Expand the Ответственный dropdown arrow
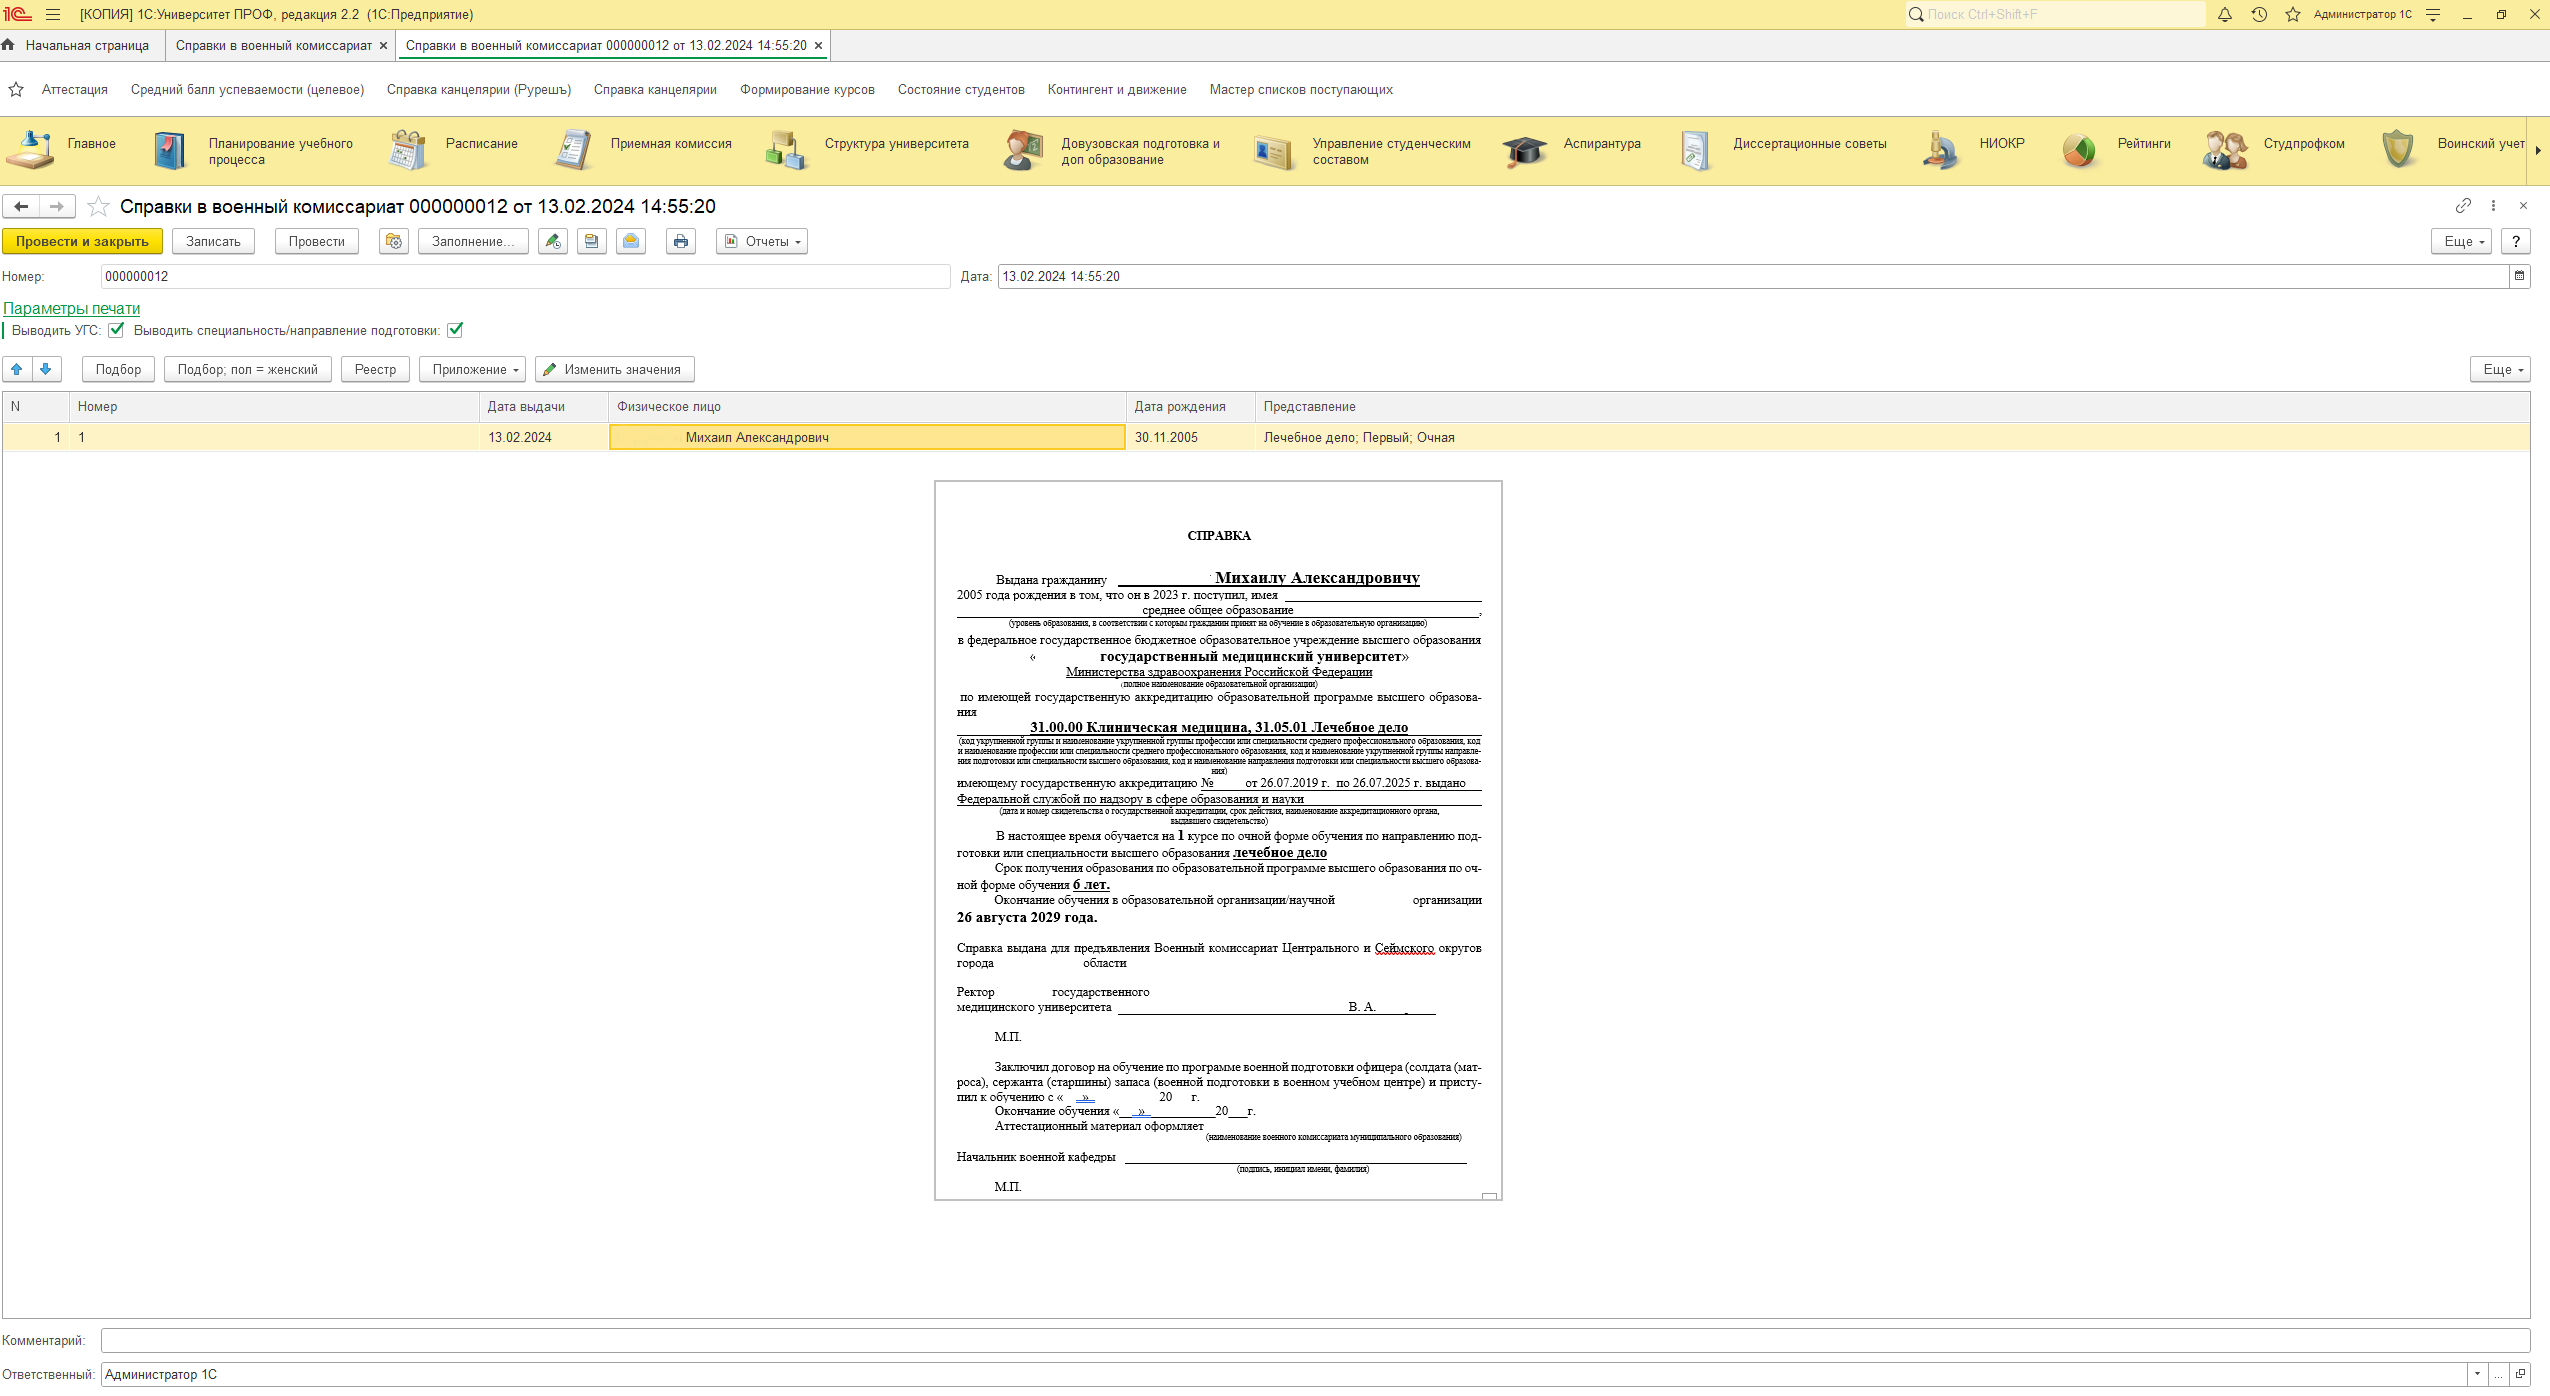 pos(2477,1374)
